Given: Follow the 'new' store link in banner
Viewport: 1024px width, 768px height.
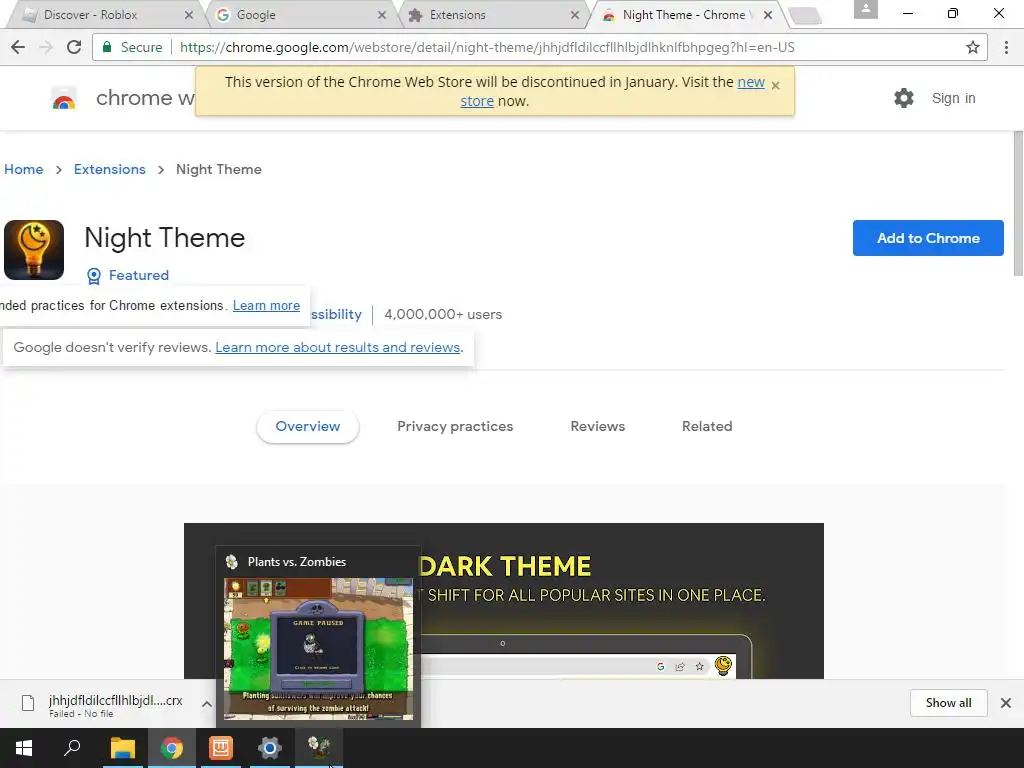Looking at the screenshot, I should click(750, 82).
